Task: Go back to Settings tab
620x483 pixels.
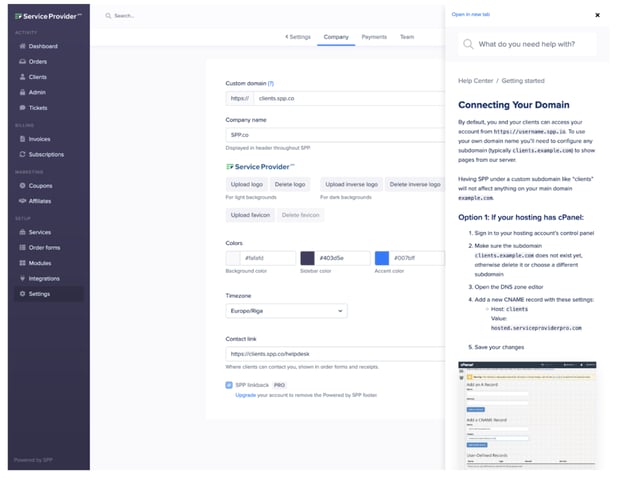Action: coord(298,37)
